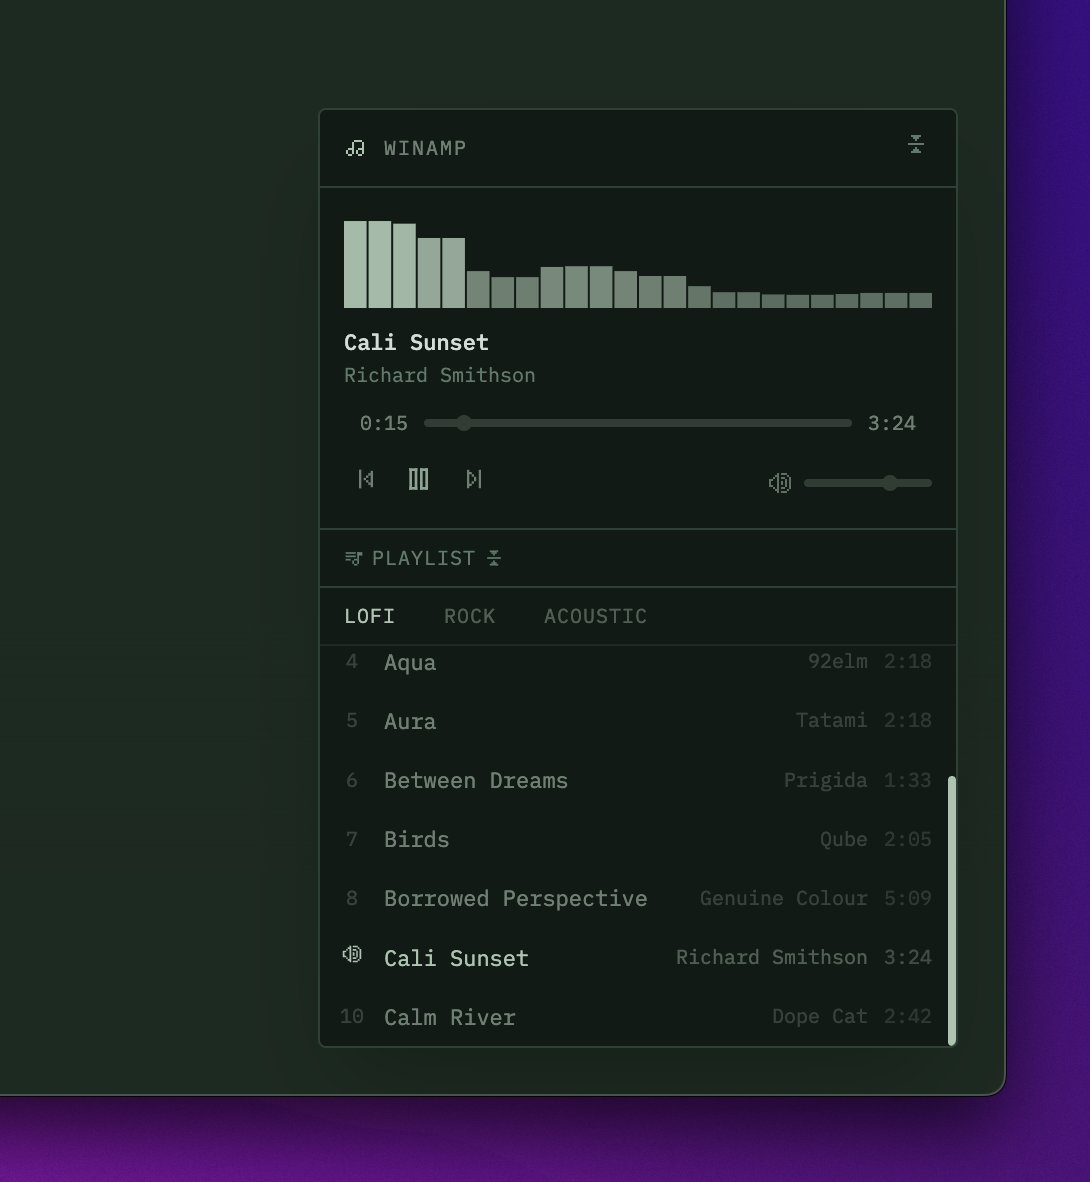Click artist Tatami in the playlist
Image resolution: width=1090 pixels, height=1182 pixels.
(831, 720)
